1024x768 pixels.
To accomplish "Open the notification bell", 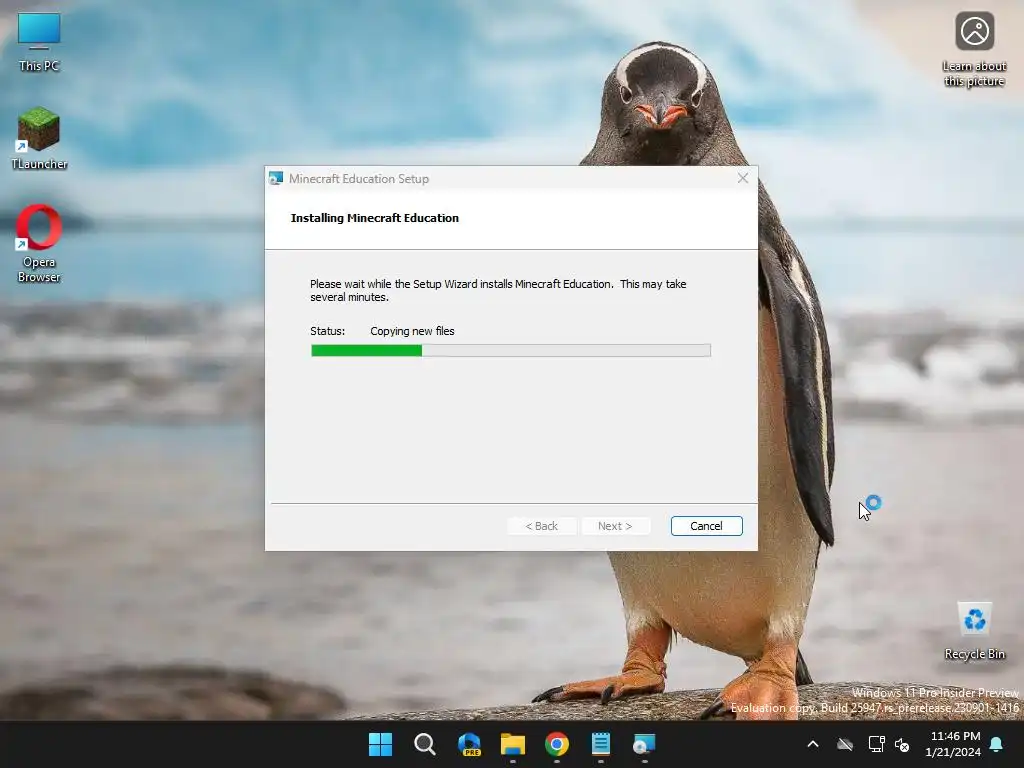I will tap(997, 744).
